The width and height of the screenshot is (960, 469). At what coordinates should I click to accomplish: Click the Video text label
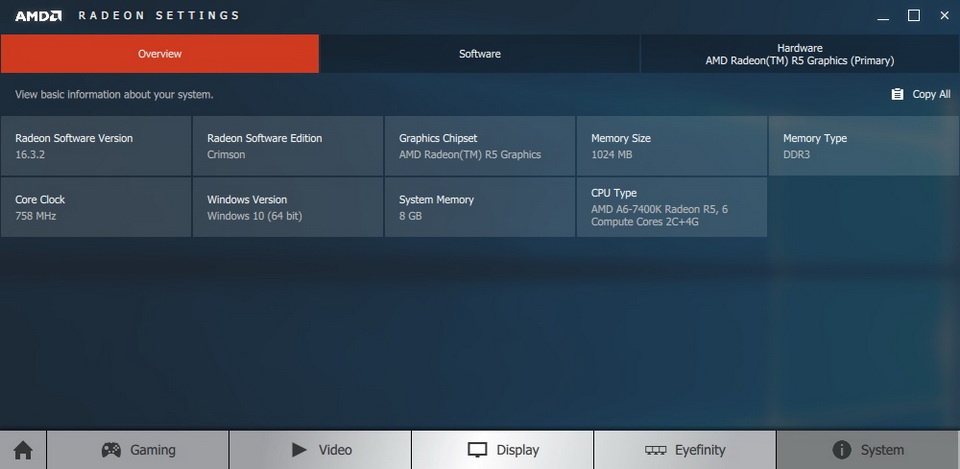[336, 451]
